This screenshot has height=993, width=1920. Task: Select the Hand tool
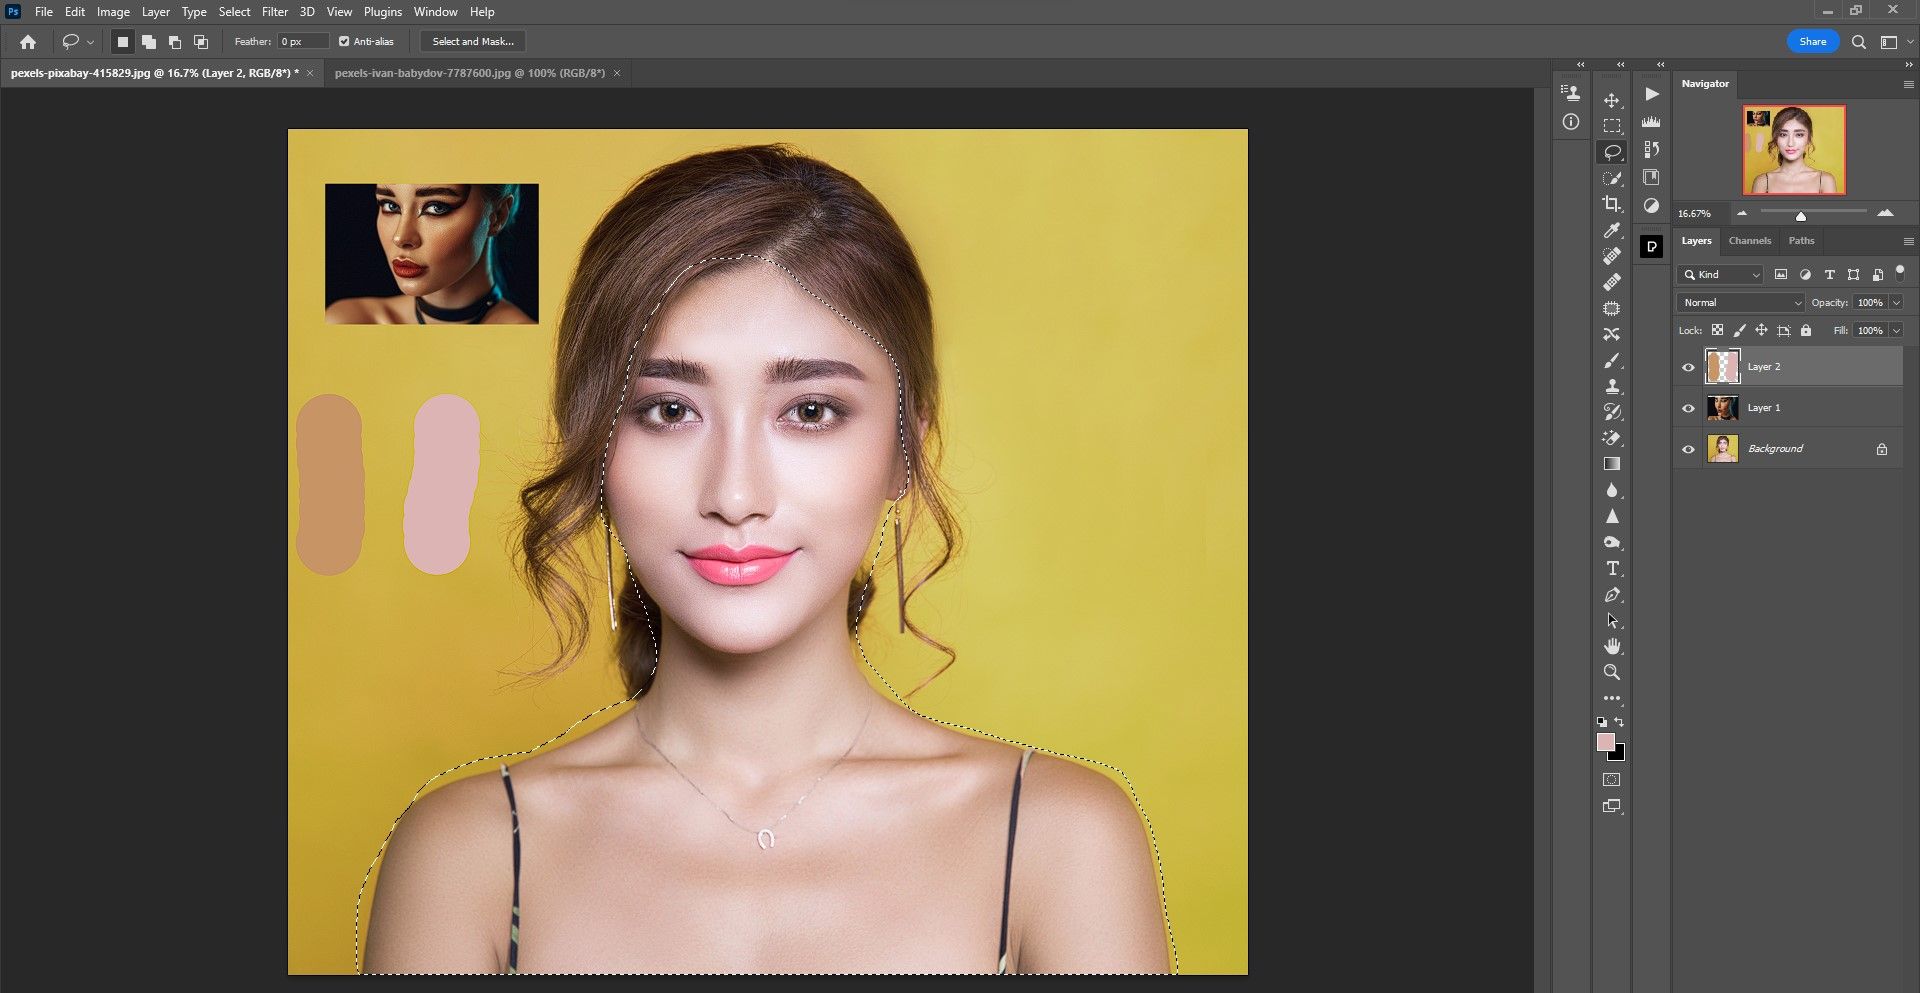click(1611, 646)
